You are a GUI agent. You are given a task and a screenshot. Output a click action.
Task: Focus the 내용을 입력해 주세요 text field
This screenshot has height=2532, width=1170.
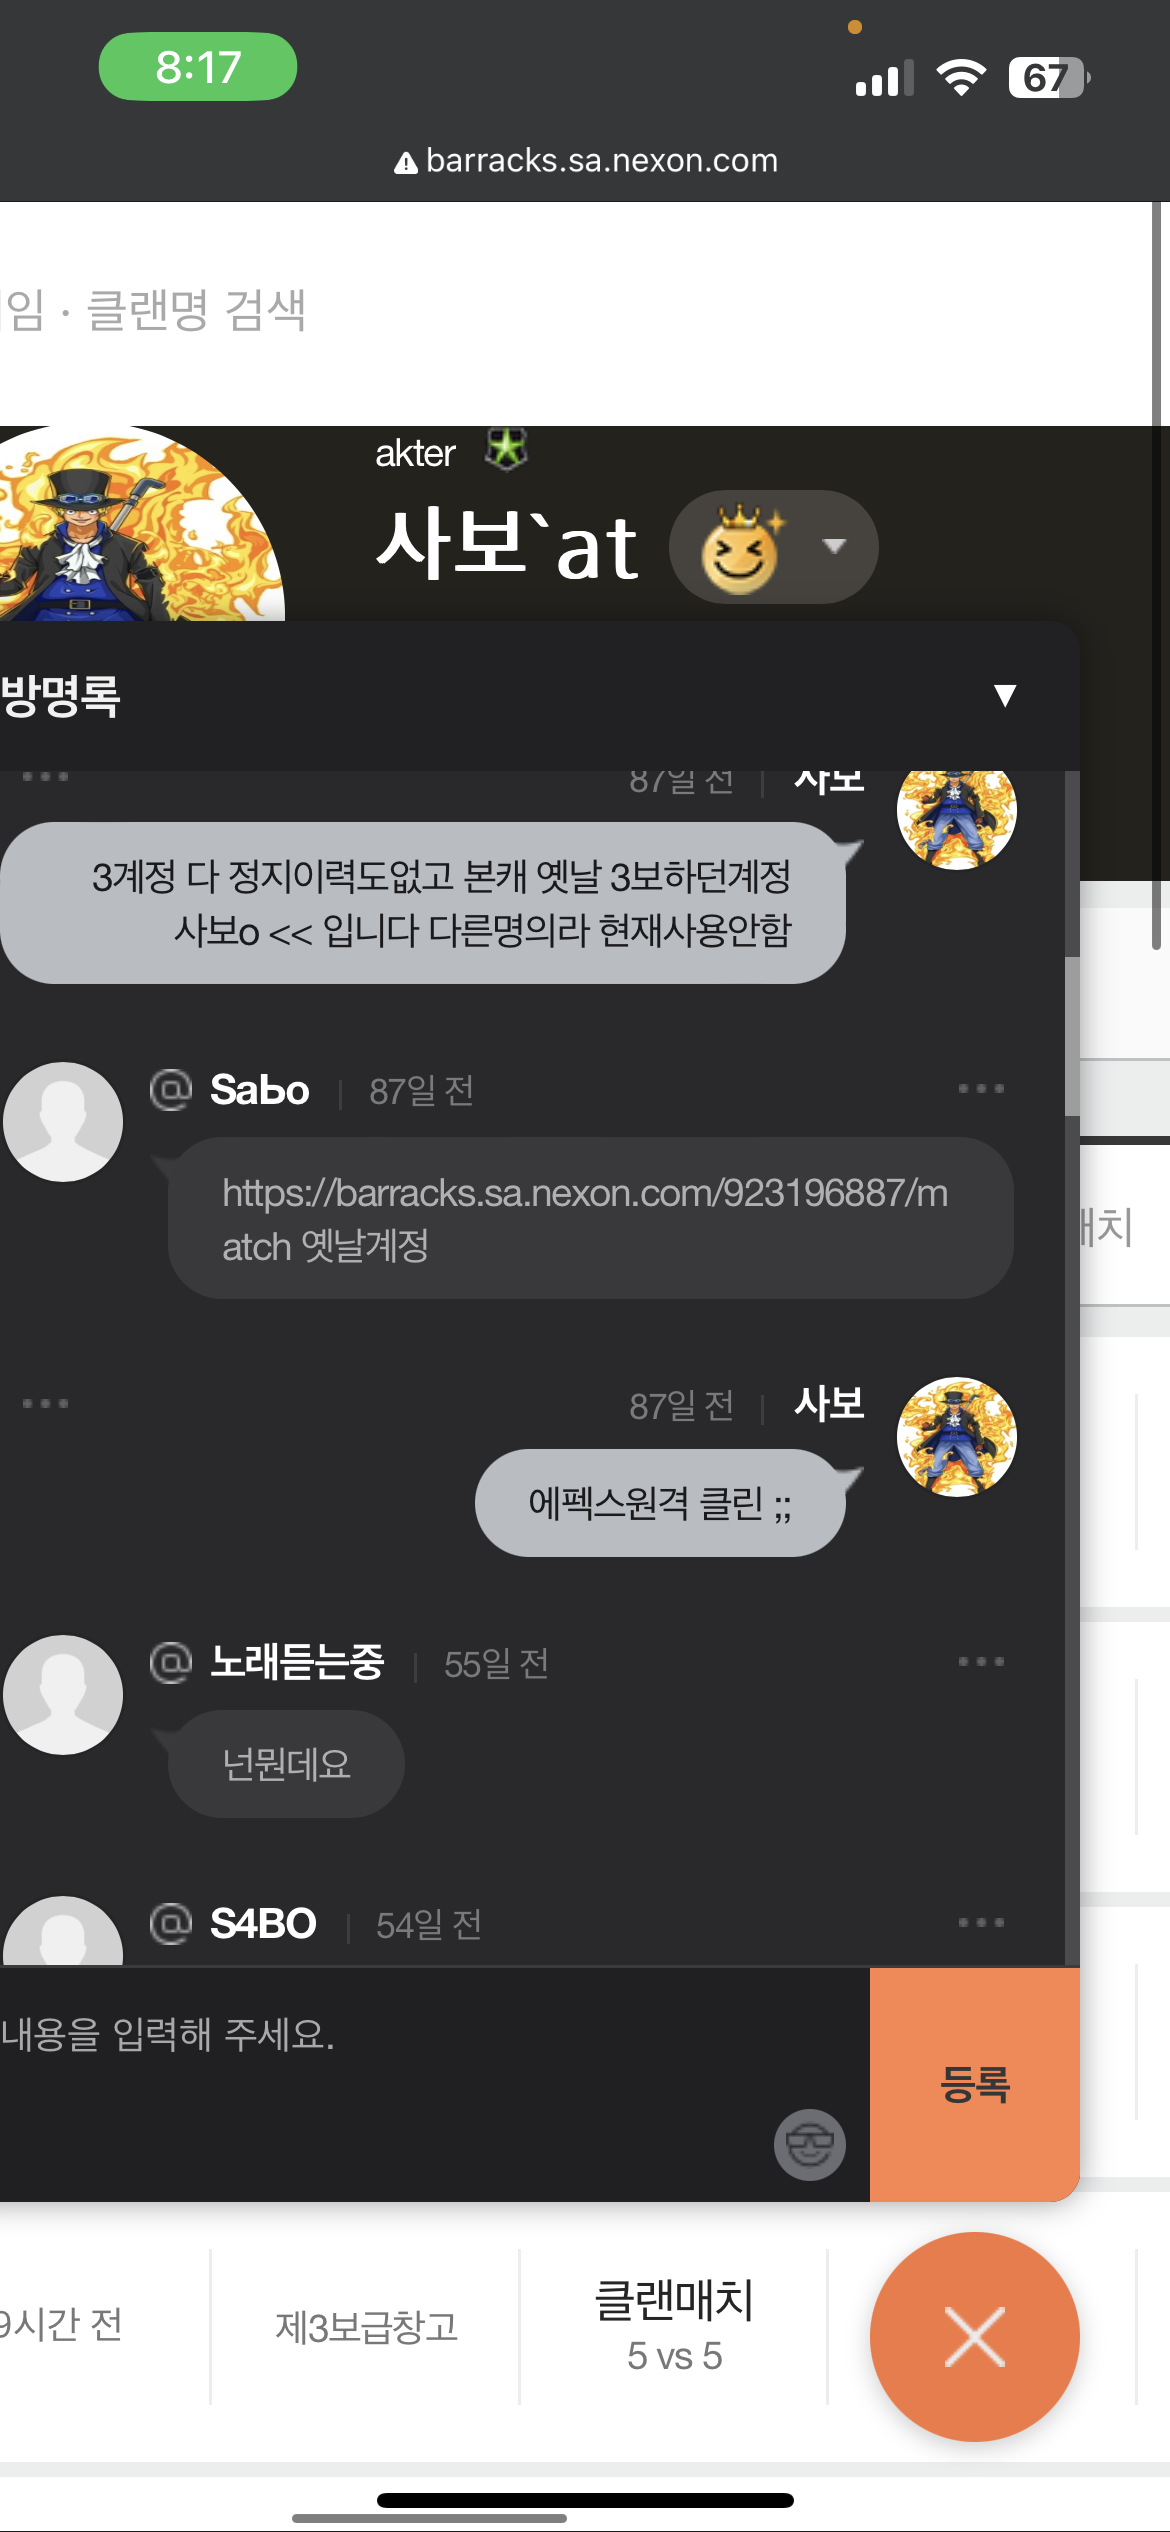[x=435, y=2084]
